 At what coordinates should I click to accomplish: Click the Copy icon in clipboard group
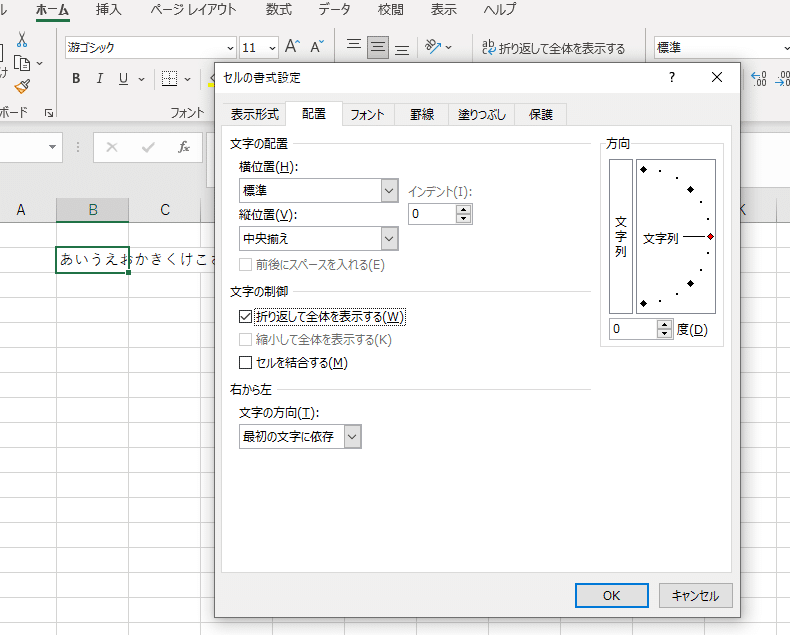pyautogui.click(x=22, y=64)
